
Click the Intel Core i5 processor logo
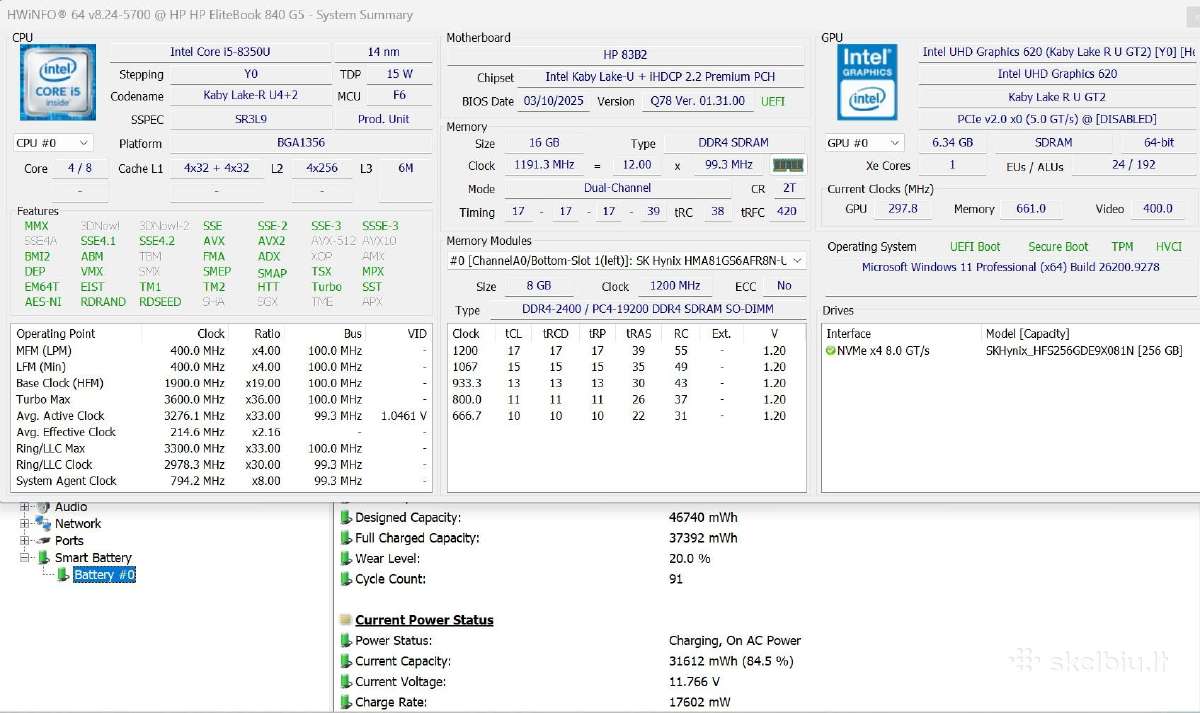(58, 83)
